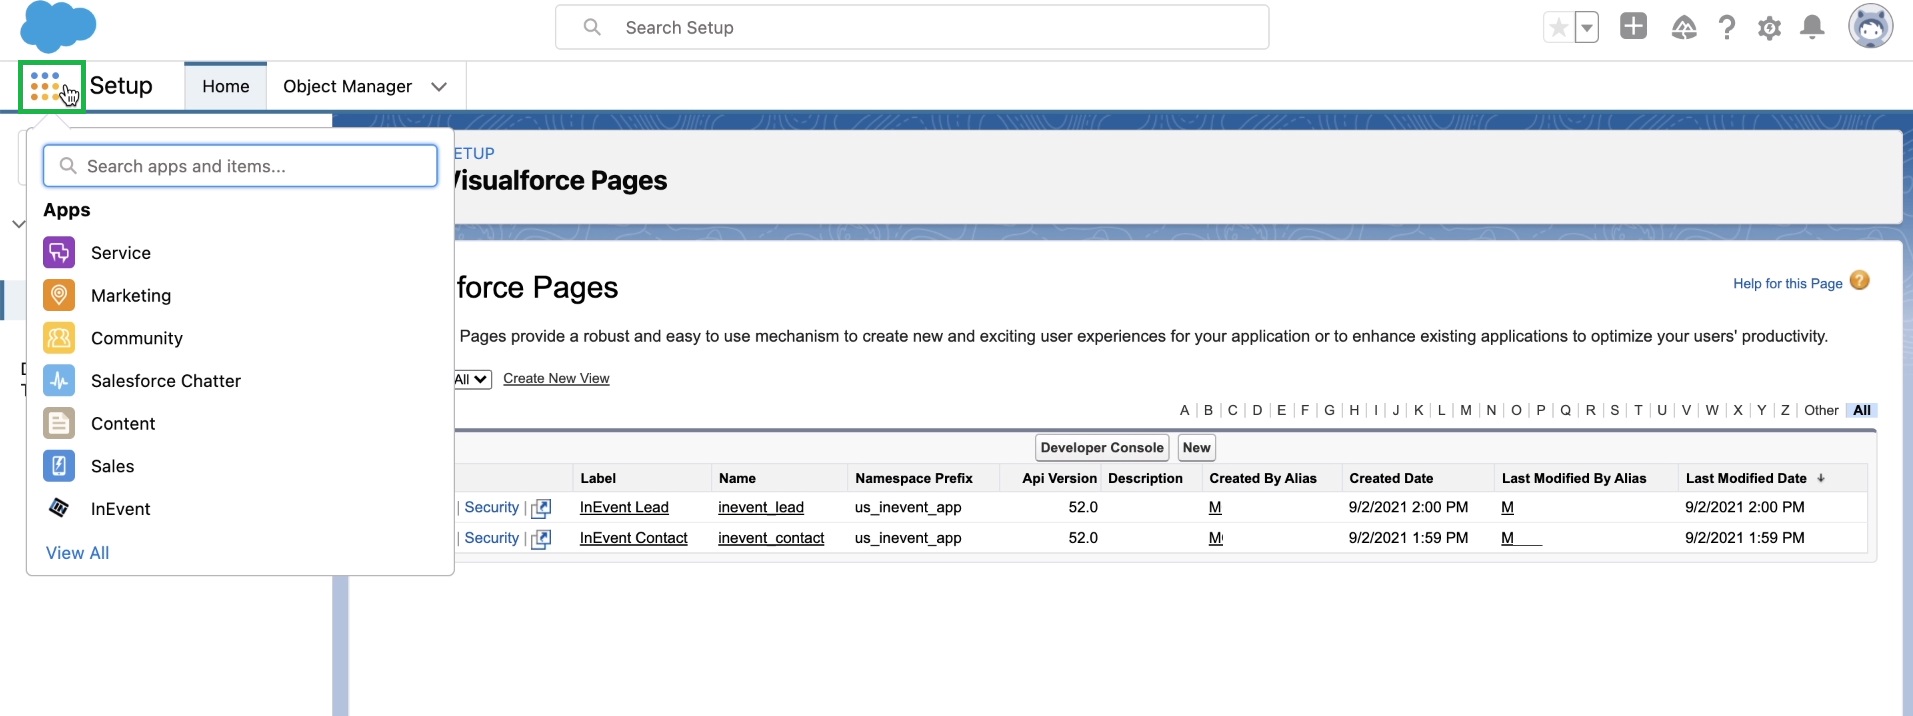Viewport: 1913px width, 716px height.
Task: Sort by Namespace Prefix column header
Action: click(x=914, y=478)
